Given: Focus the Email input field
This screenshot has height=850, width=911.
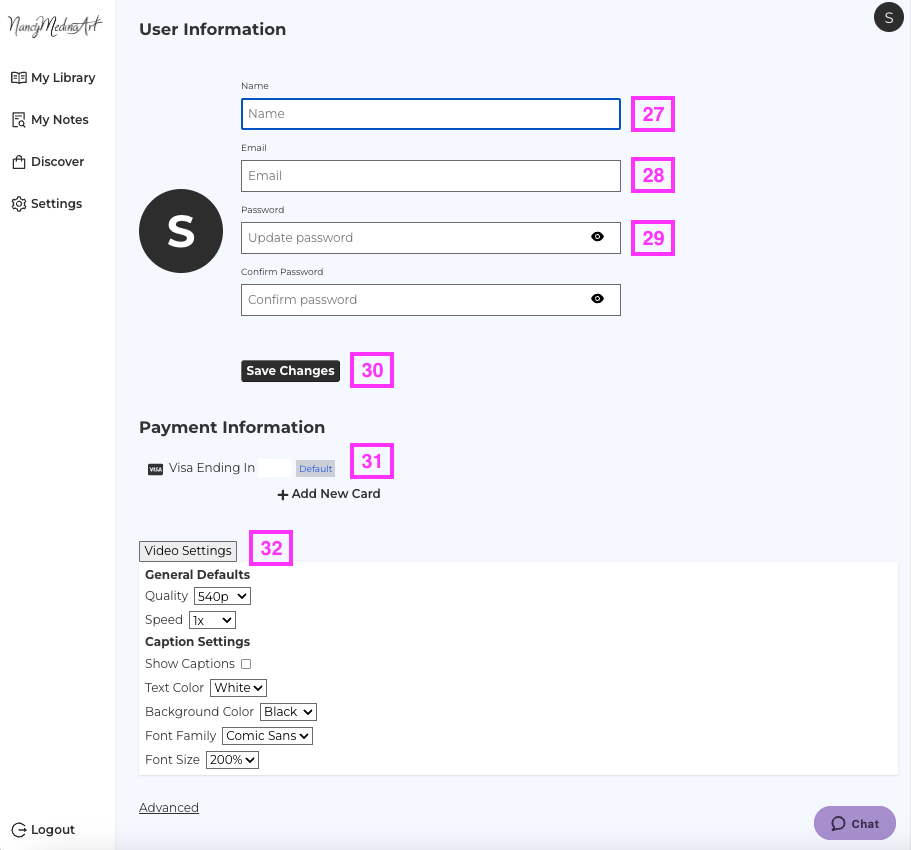Looking at the screenshot, I should pyautogui.click(x=431, y=176).
